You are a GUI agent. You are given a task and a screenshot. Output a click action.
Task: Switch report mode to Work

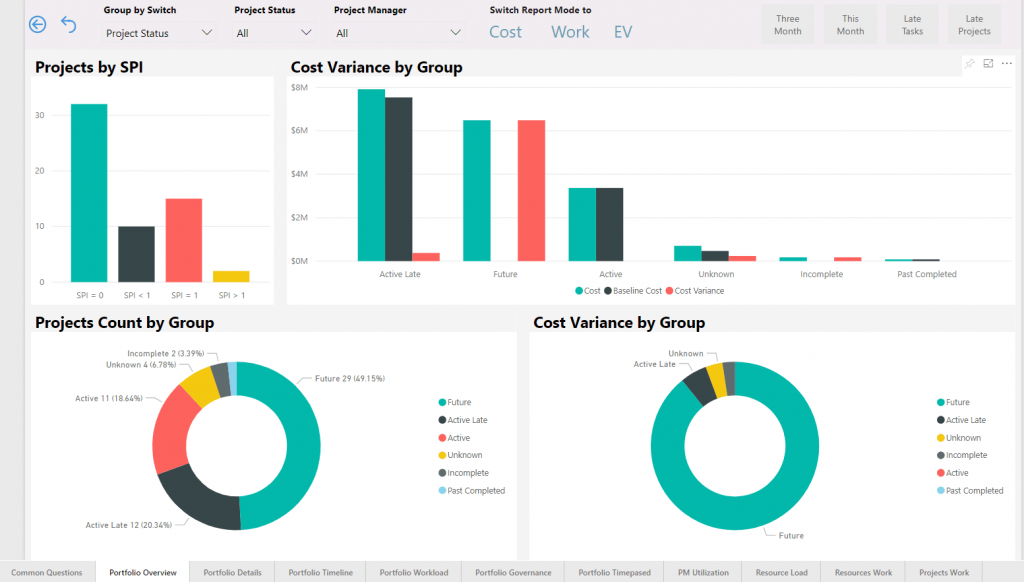pyautogui.click(x=569, y=31)
